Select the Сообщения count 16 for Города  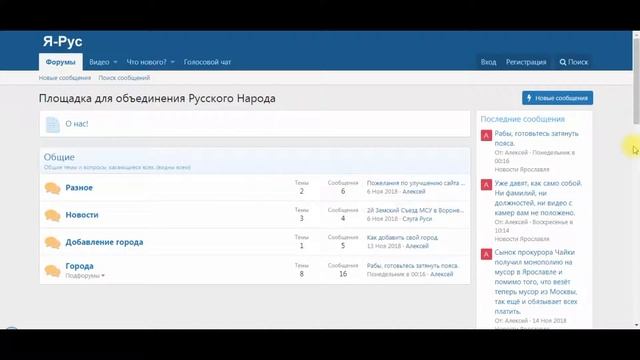point(343,274)
